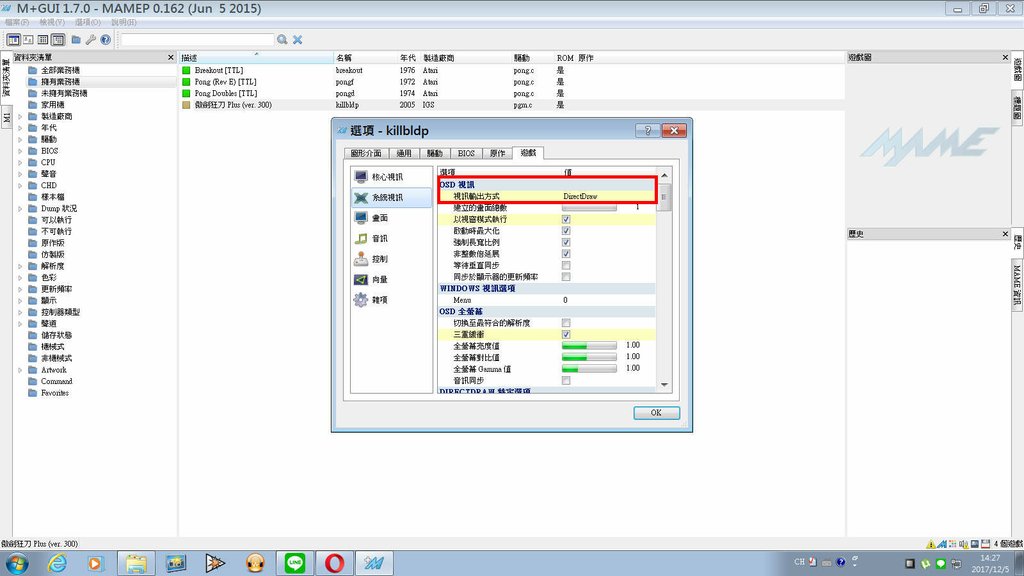The image size is (1024, 576).
Task: Click the M+GUI taskbar button
Action: (x=374, y=562)
